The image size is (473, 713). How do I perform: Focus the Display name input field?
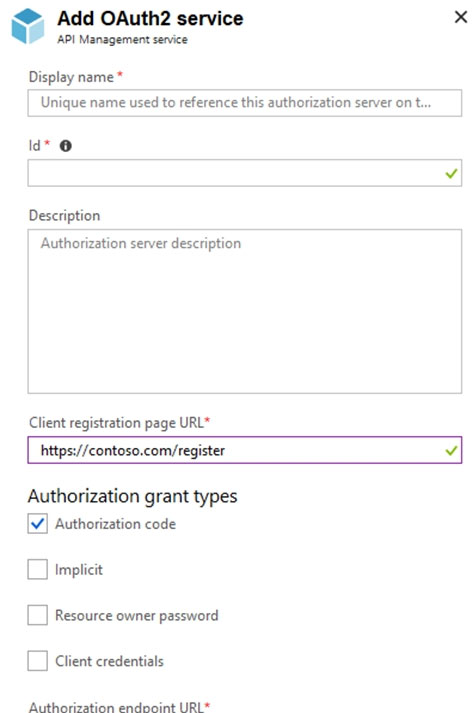click(245, 103)
